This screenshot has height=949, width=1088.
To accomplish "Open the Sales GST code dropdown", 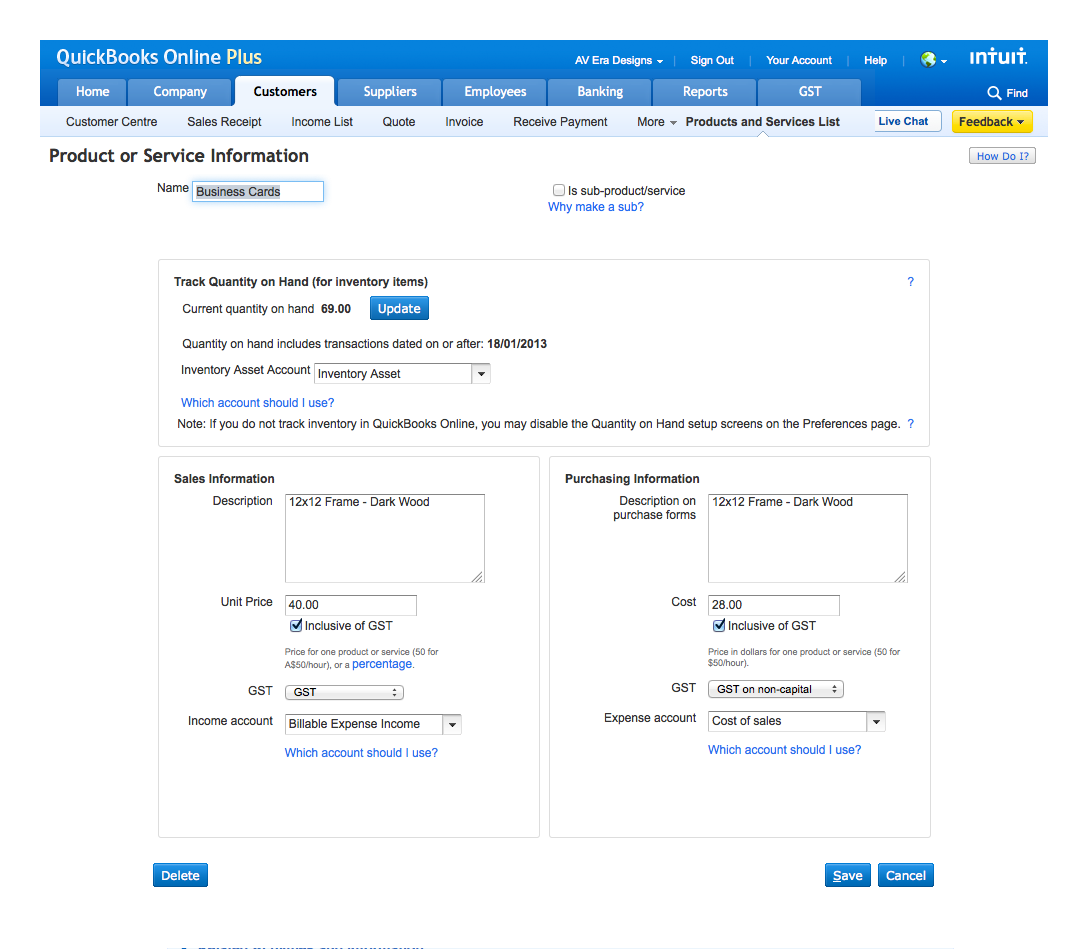I will point(344,692).
